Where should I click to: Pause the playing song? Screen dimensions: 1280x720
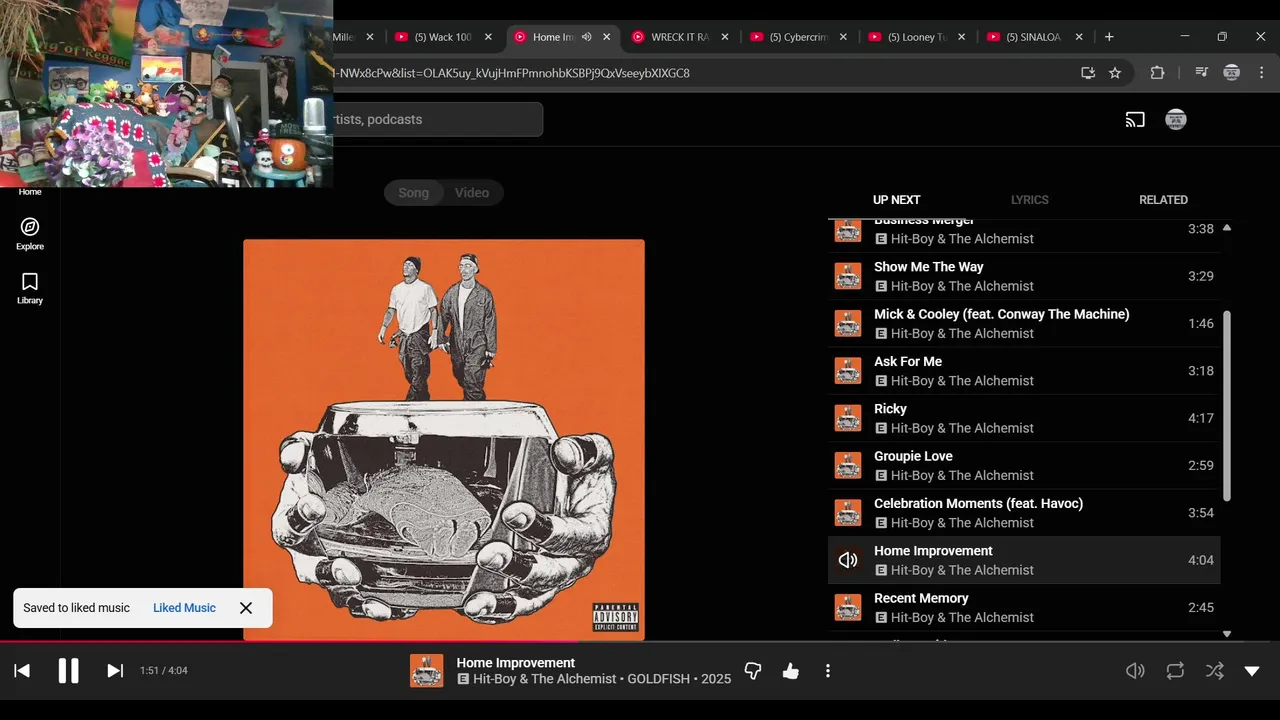68,671
